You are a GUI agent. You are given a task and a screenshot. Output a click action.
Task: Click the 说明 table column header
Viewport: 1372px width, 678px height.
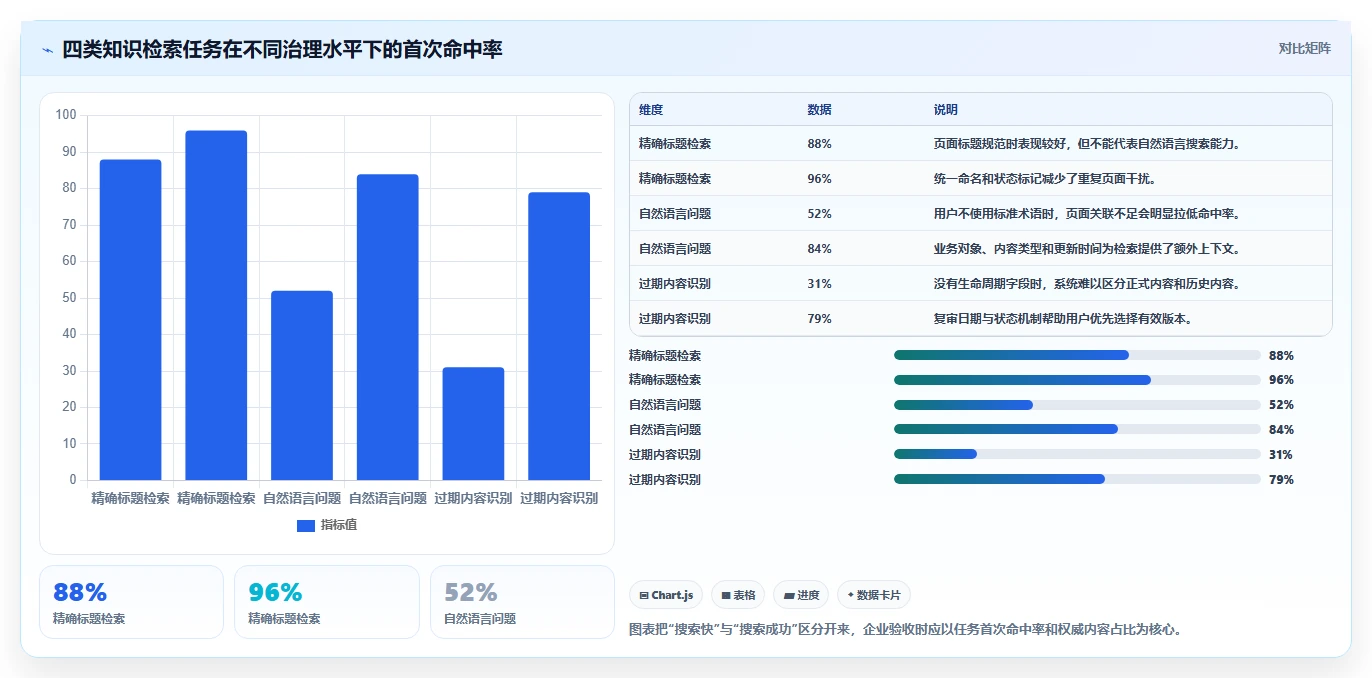(946, 110)
